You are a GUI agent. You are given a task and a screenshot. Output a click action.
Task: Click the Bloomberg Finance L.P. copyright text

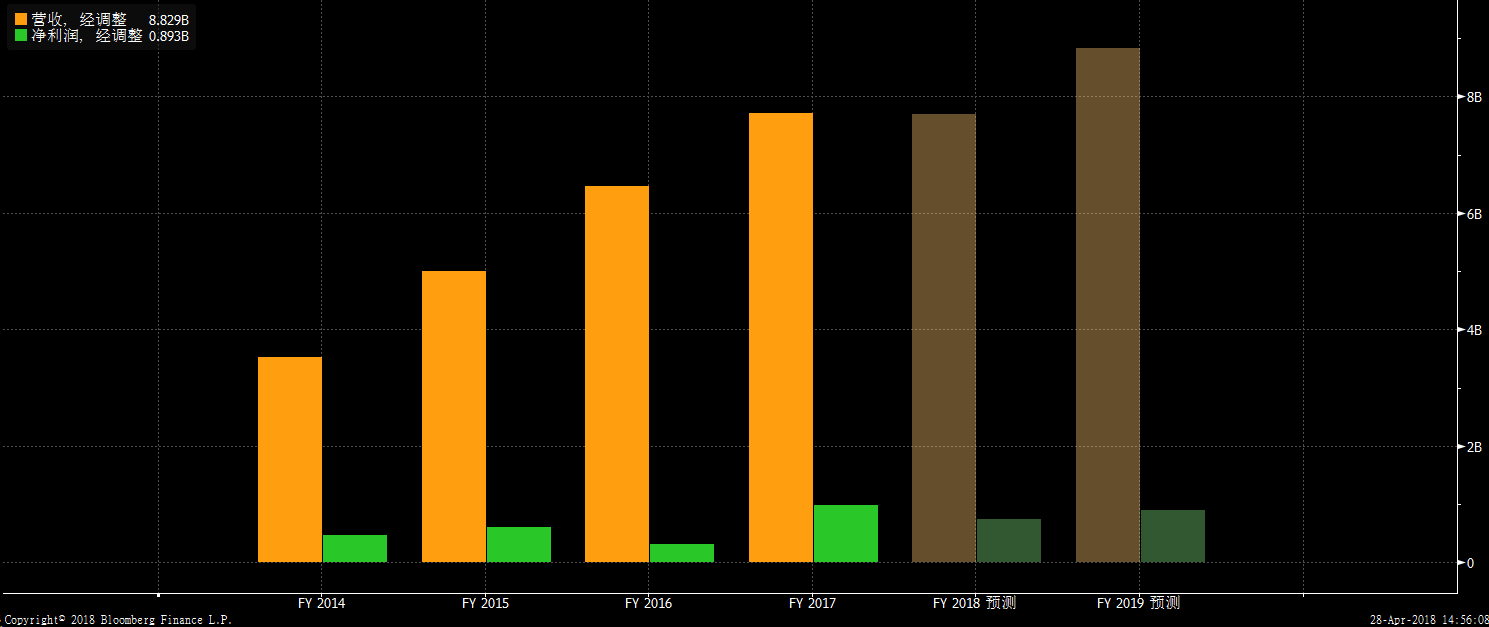click(x=116, y=620)
